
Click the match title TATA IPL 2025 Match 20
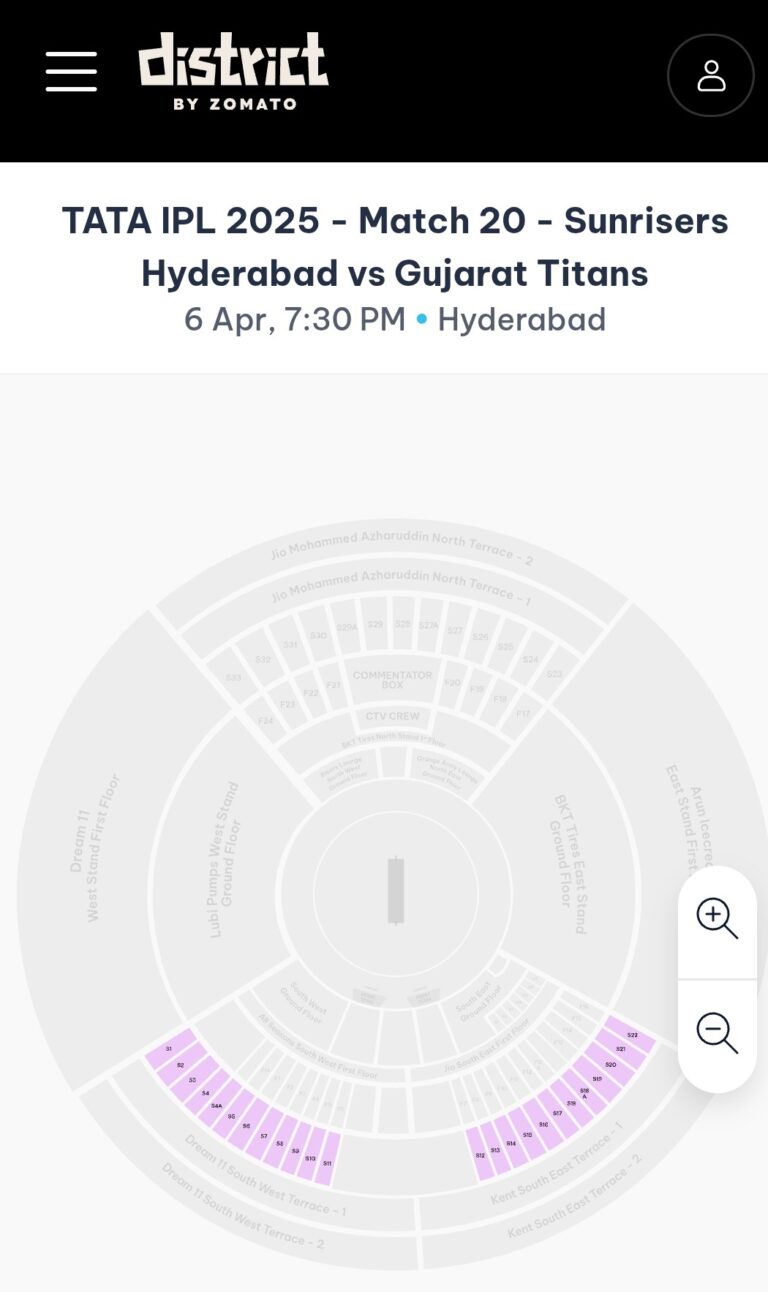point(396,245)
